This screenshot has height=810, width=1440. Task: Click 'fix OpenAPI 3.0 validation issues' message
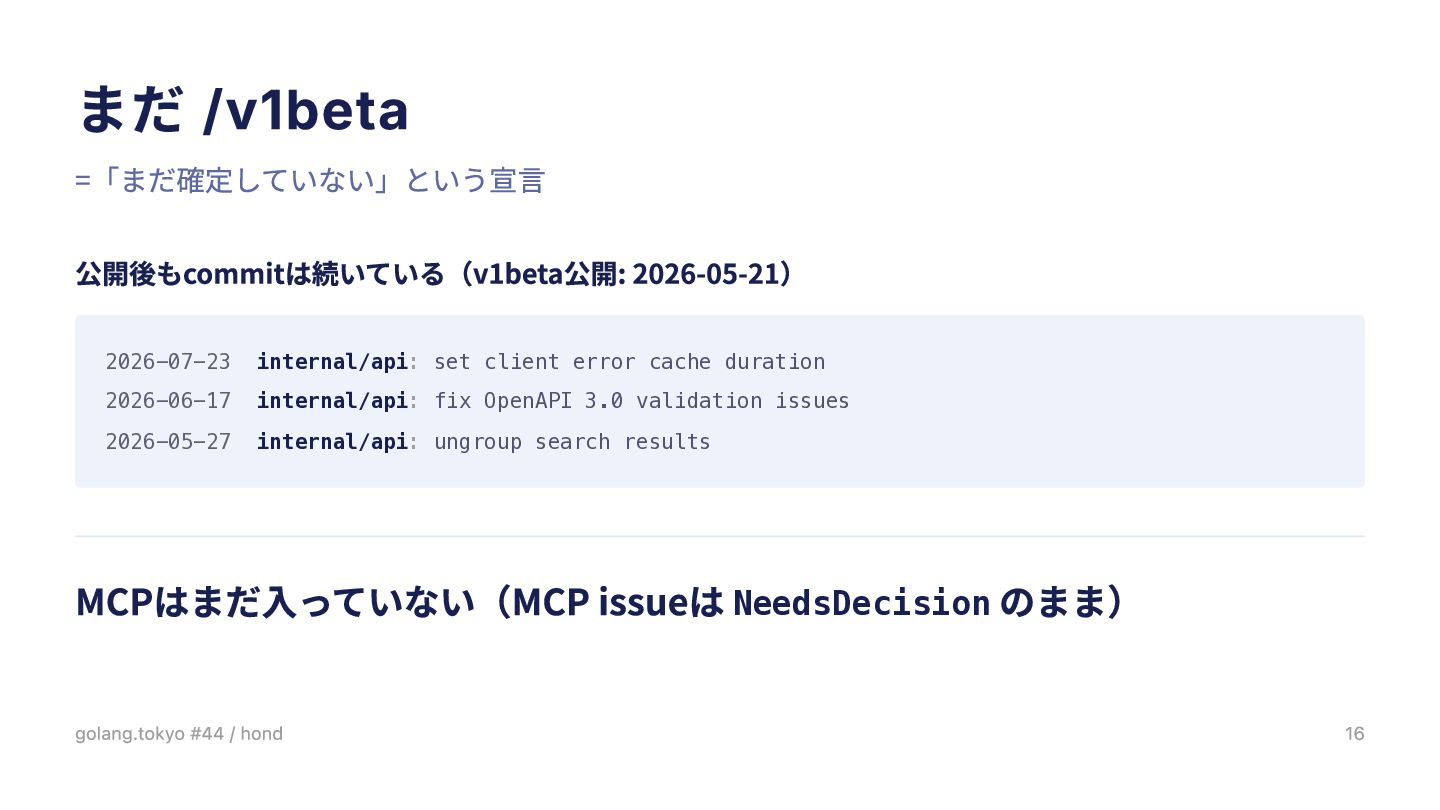click(642, 401)
